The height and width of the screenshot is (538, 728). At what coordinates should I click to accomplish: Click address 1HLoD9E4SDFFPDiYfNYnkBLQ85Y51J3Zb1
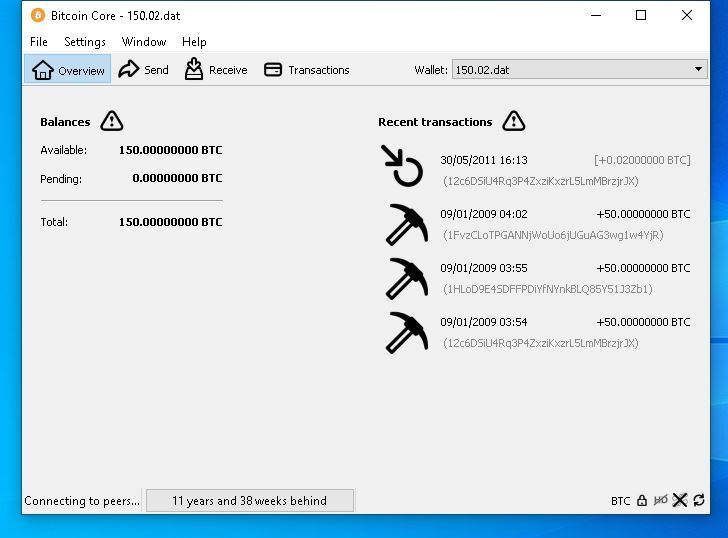[548, 289]
